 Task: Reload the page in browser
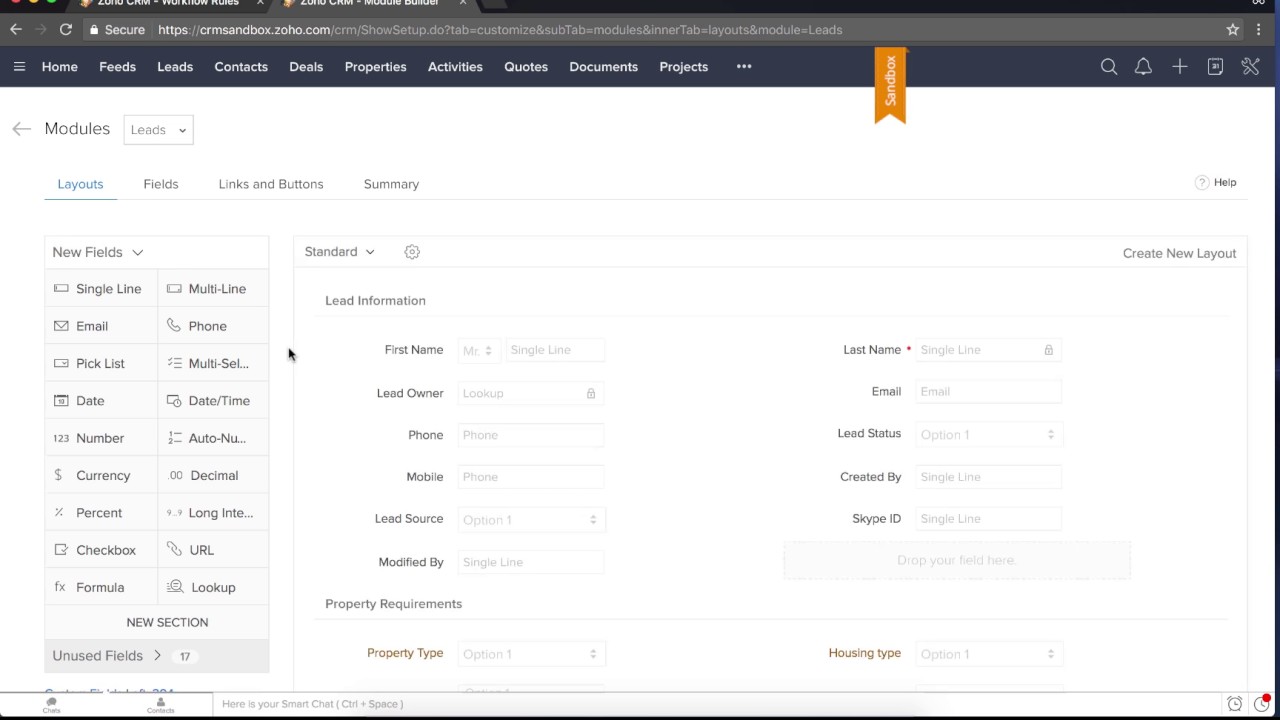point(66,30)
